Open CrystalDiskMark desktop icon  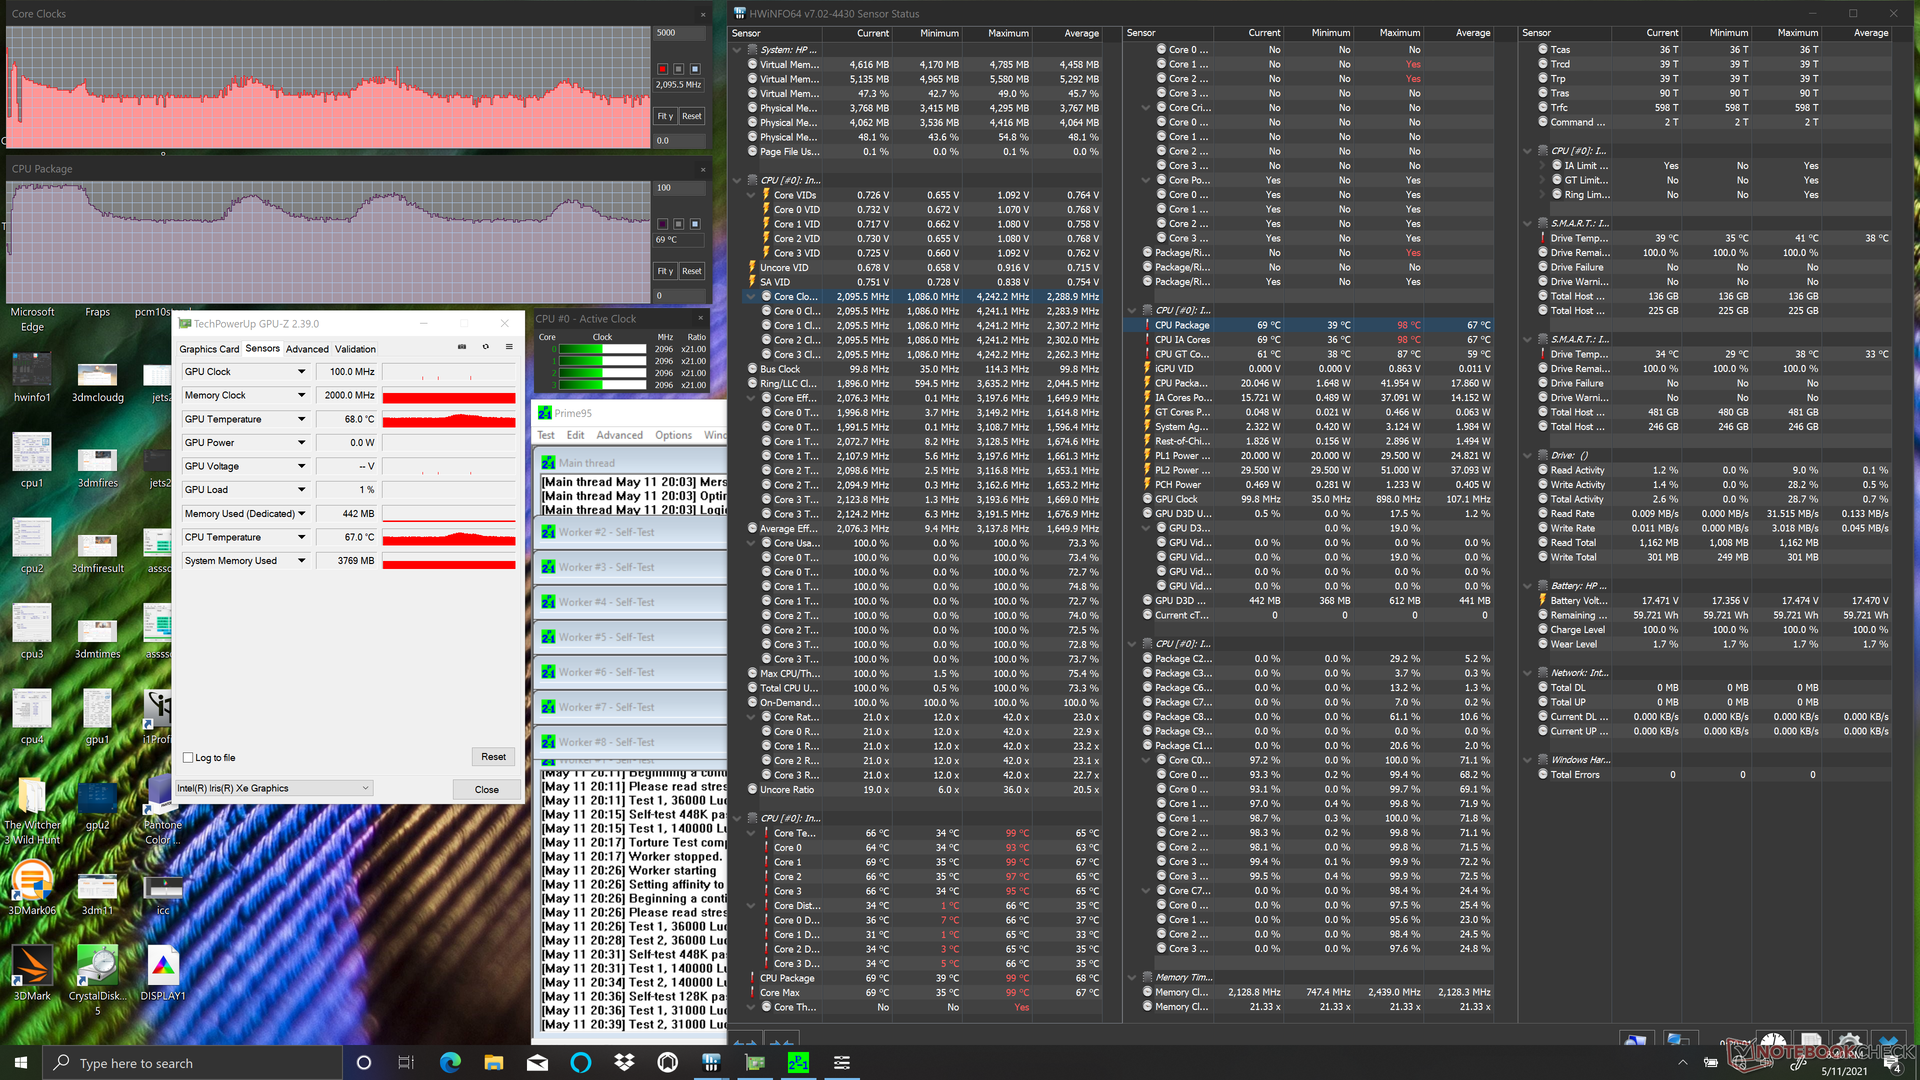click(x=97, y=965)
